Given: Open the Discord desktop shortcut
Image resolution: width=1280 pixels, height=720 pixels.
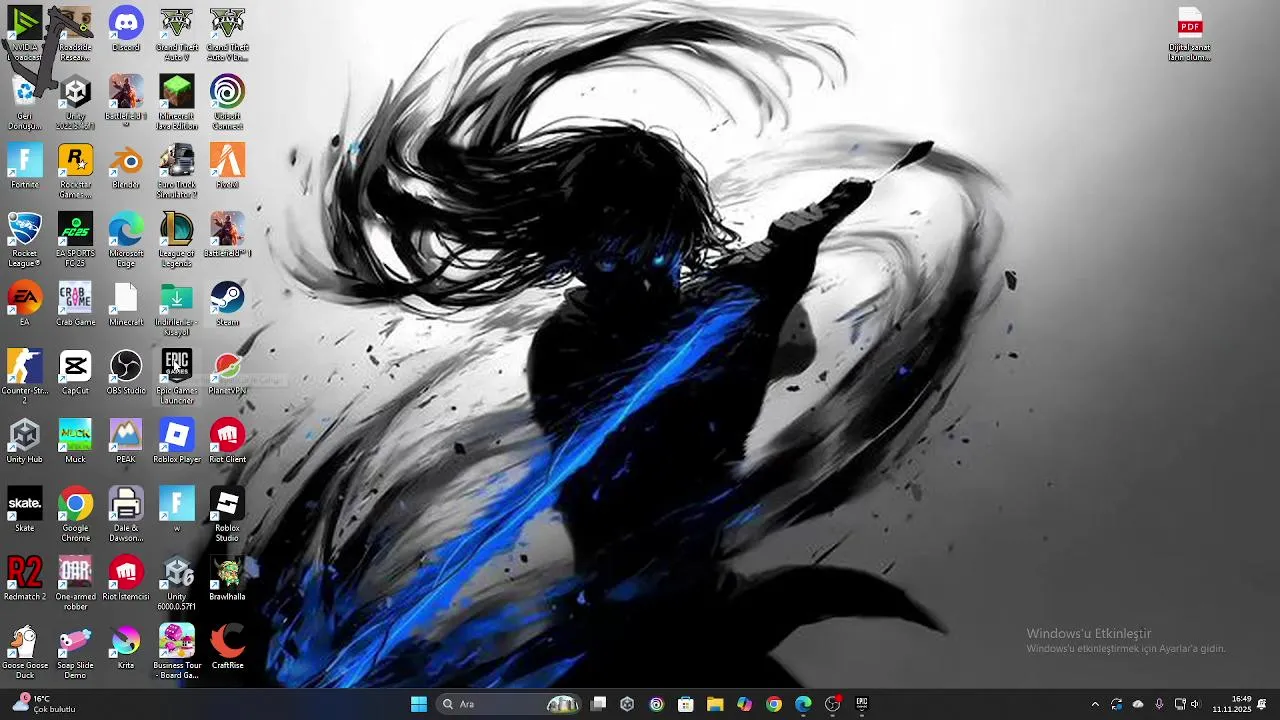Looking at the screenshot, I should (126, 30).
